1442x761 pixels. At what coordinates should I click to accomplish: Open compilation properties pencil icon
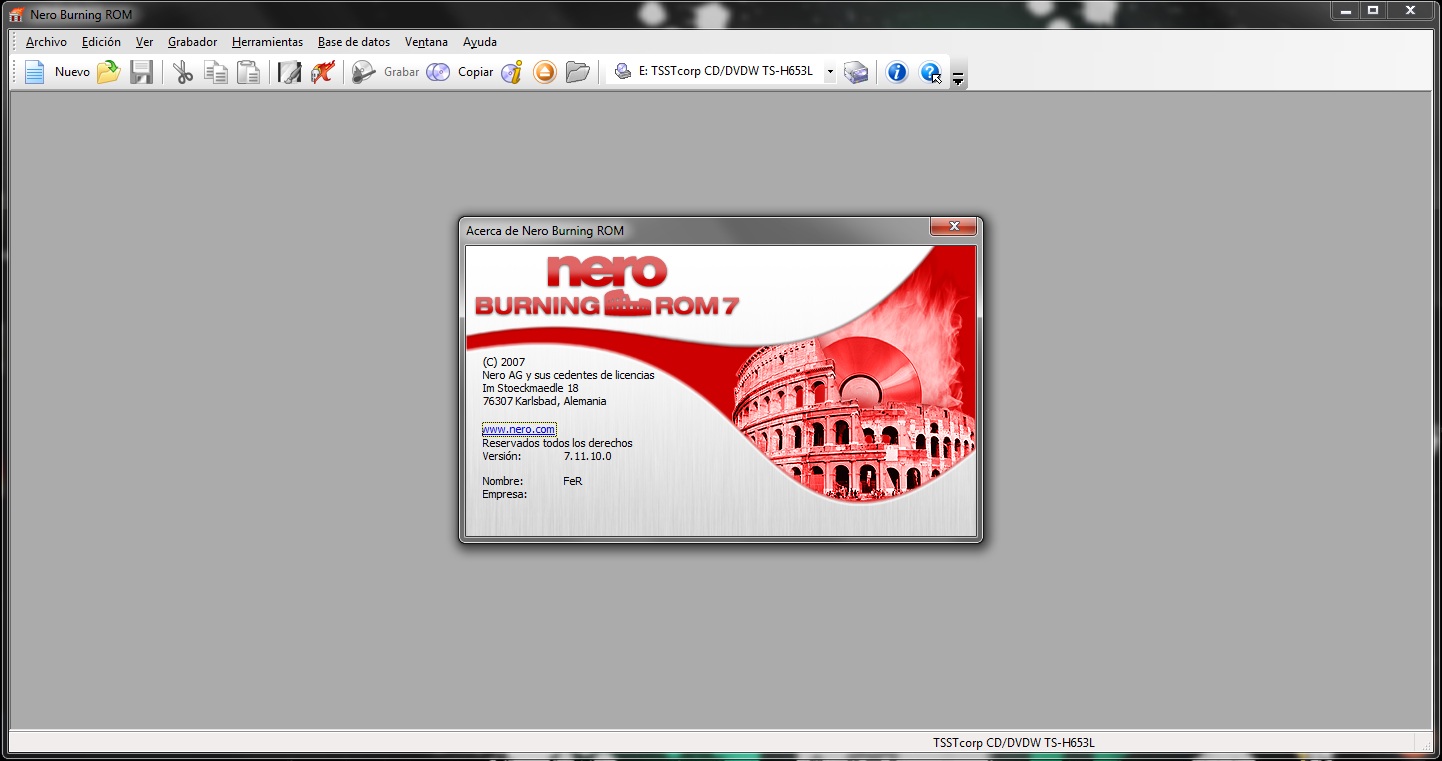(x=290, y=72)
